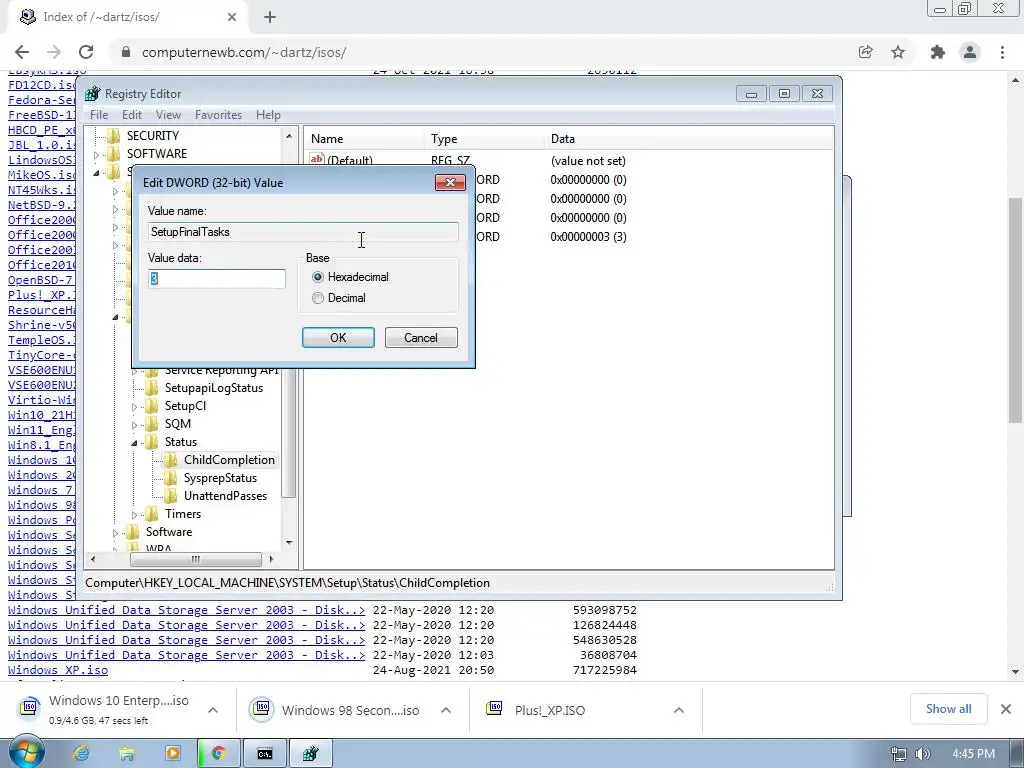Open Windows Media Player from taskbar
Image resolution: width=1024 pixels, height=768 pixels.
coord(172,754)
